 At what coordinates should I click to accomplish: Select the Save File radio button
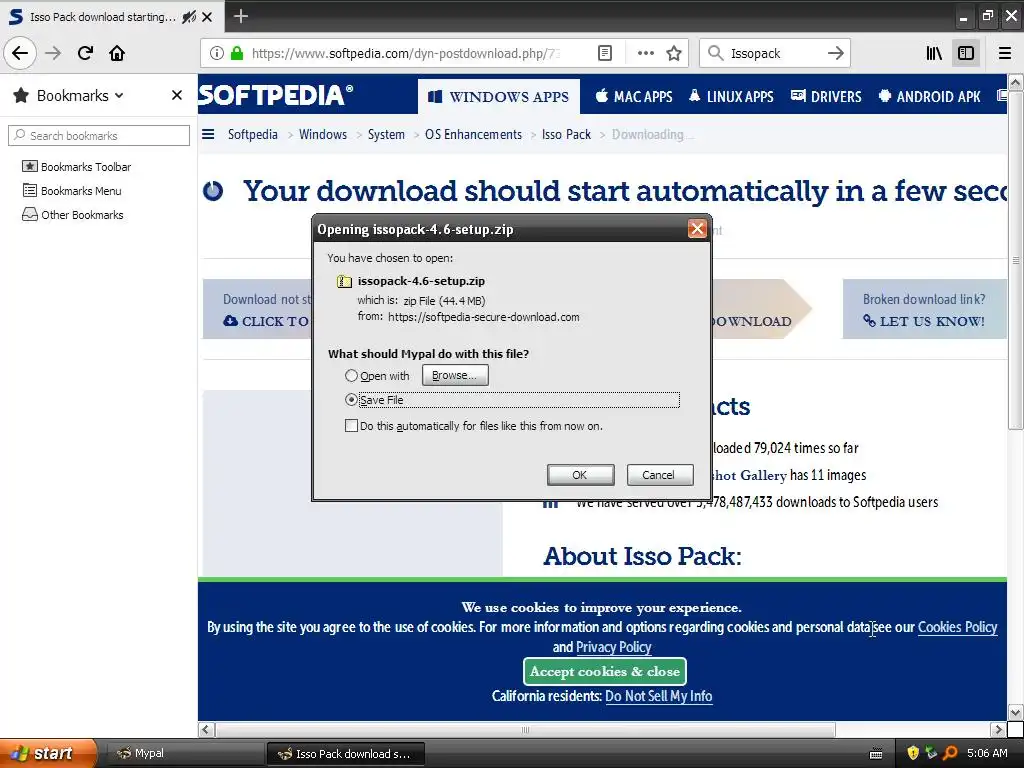(x=351, y=400)
